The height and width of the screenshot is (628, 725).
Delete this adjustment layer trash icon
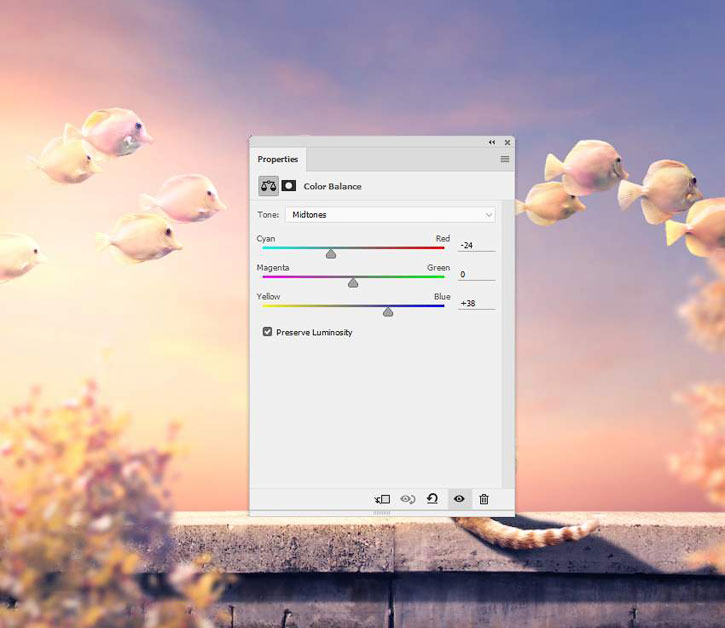coord(484,499)
